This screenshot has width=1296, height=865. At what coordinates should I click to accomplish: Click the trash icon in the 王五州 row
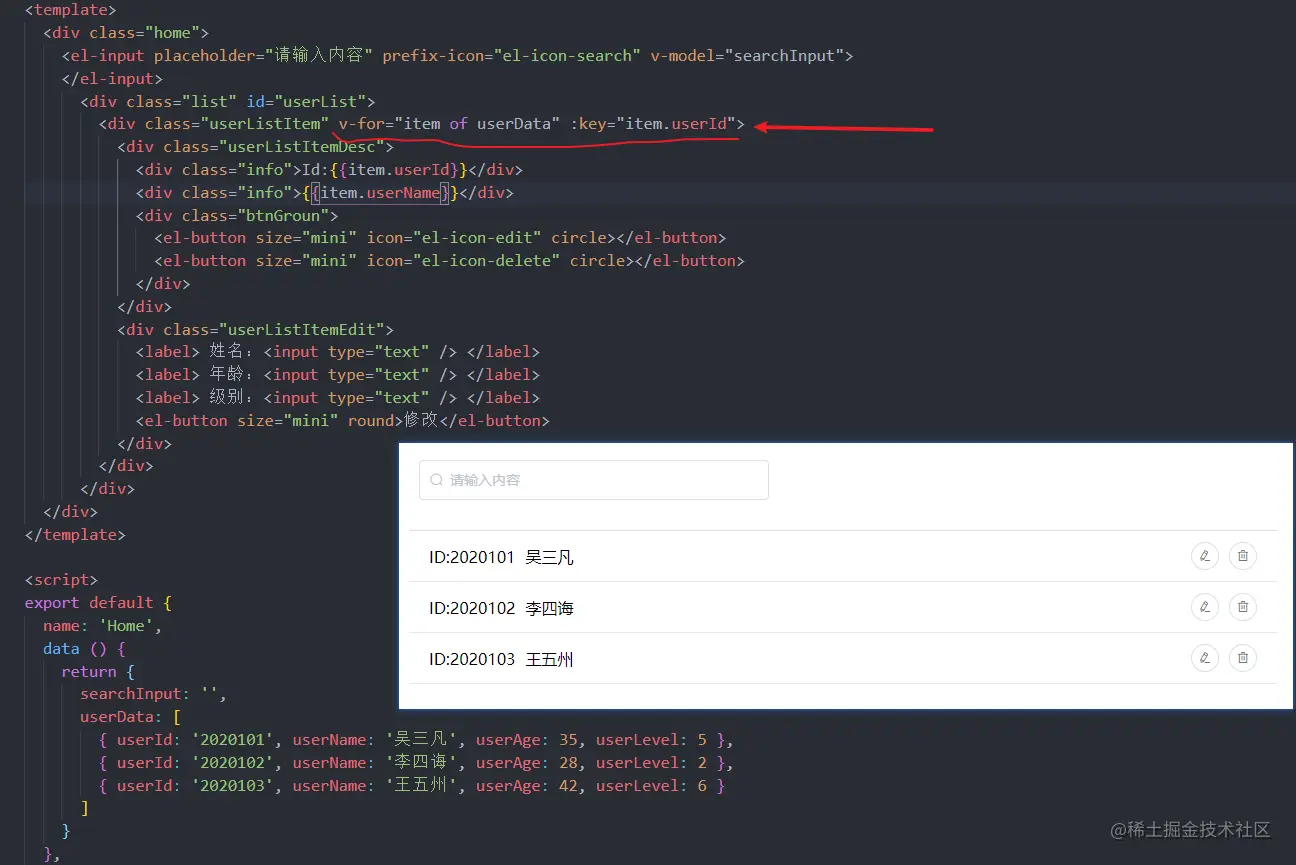click(1243, 658)
